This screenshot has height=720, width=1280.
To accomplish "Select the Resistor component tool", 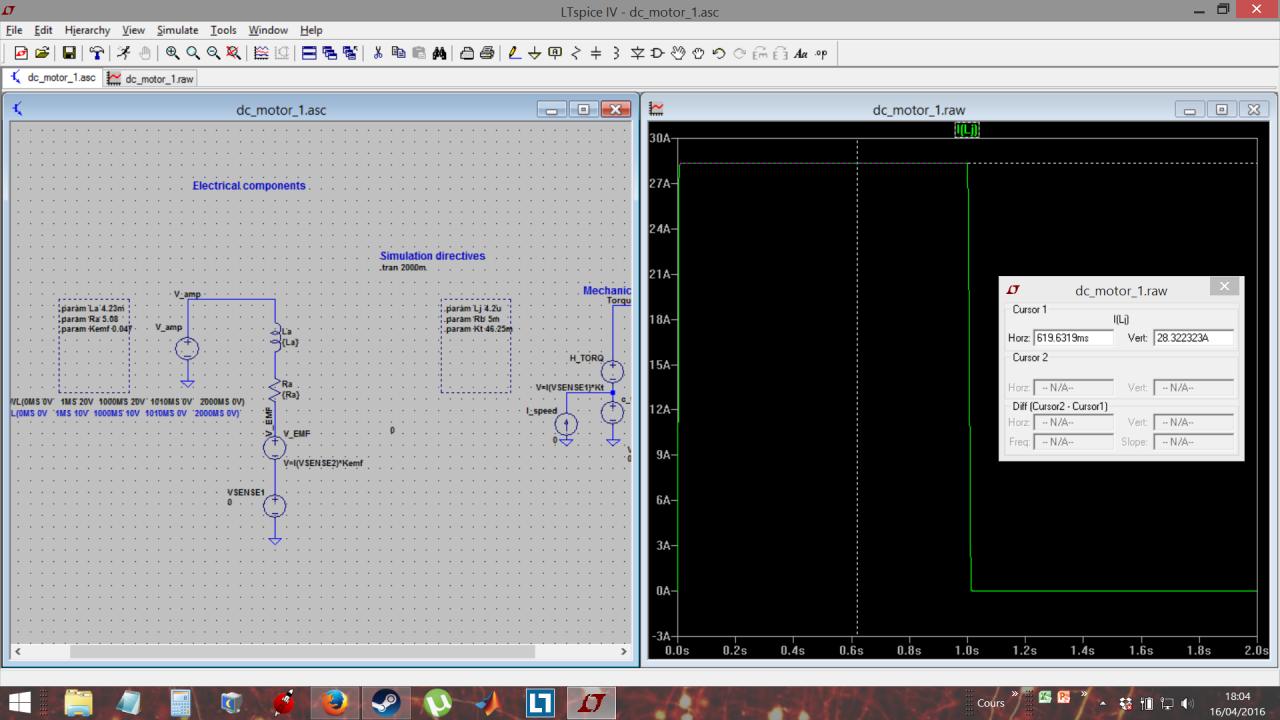I will pyautogui.click(x=576, y=53).
